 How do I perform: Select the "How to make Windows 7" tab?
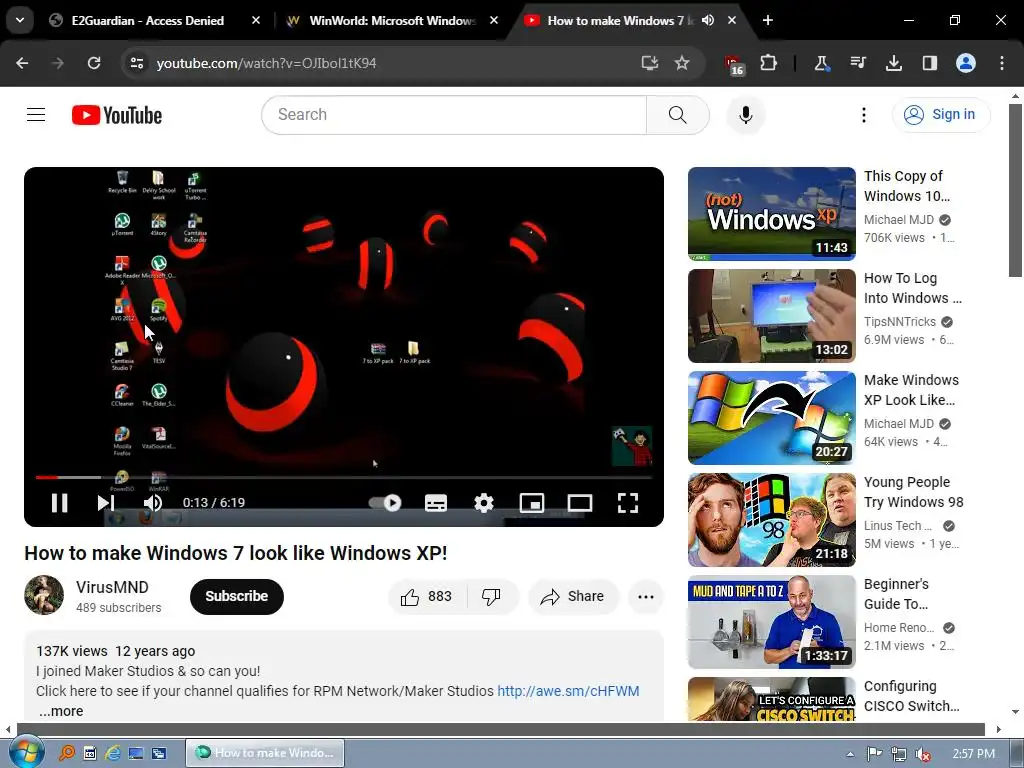click(619, 20)
